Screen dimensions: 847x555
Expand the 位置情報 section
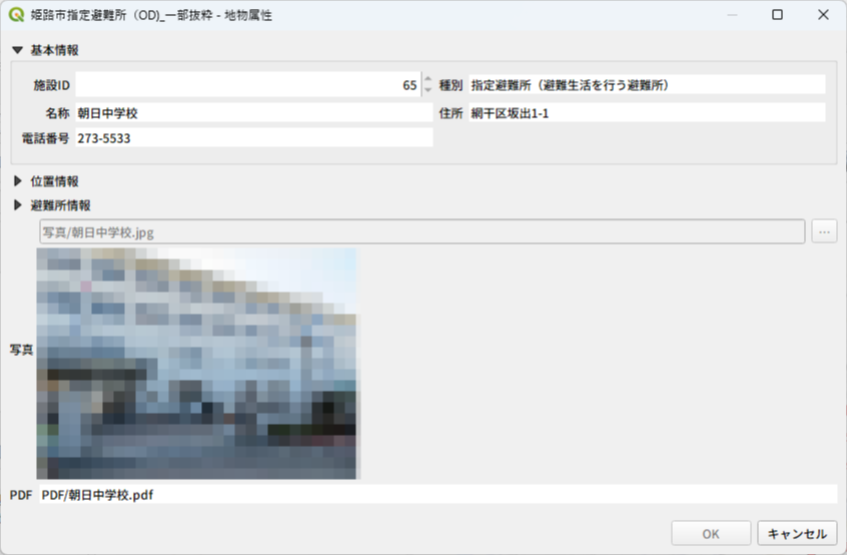pyautogui.click(x=17, y=181)
